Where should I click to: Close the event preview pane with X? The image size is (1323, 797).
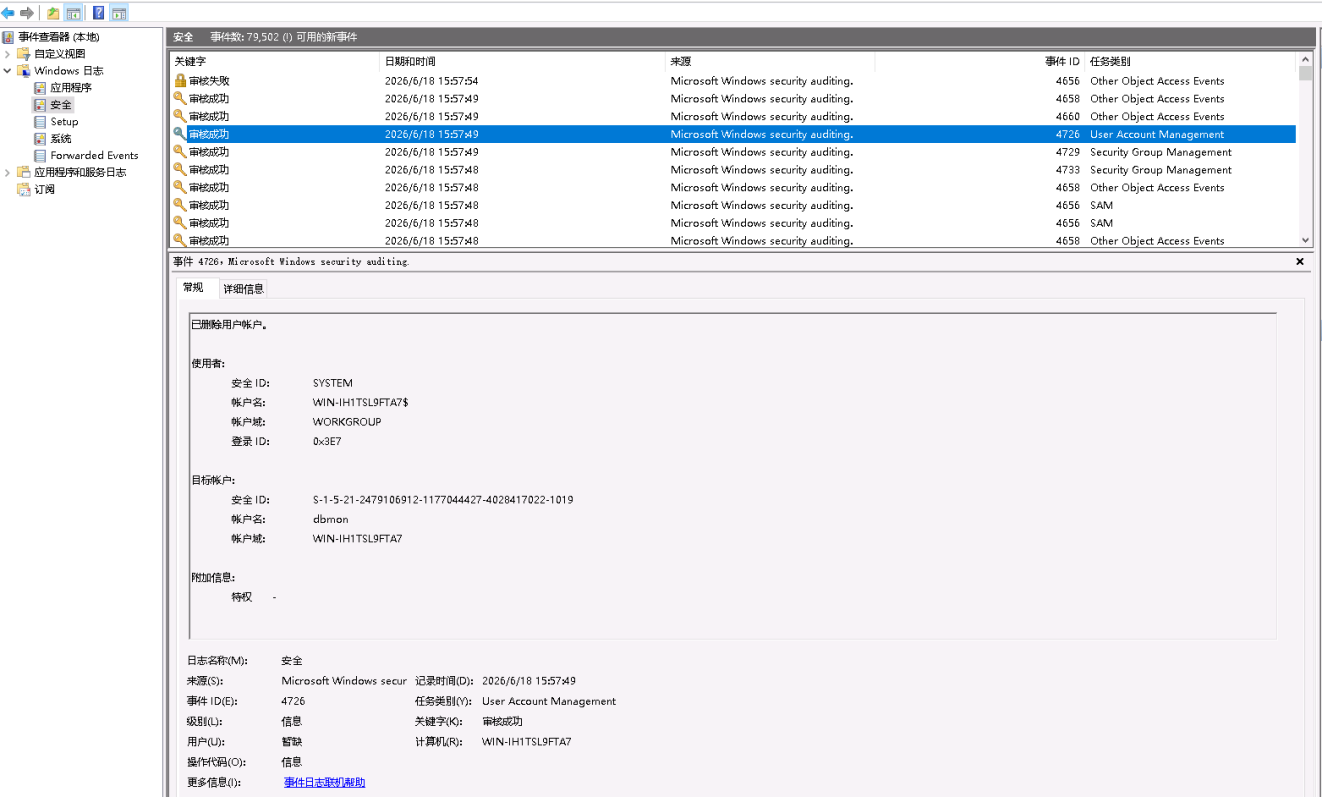(1300, 261)
